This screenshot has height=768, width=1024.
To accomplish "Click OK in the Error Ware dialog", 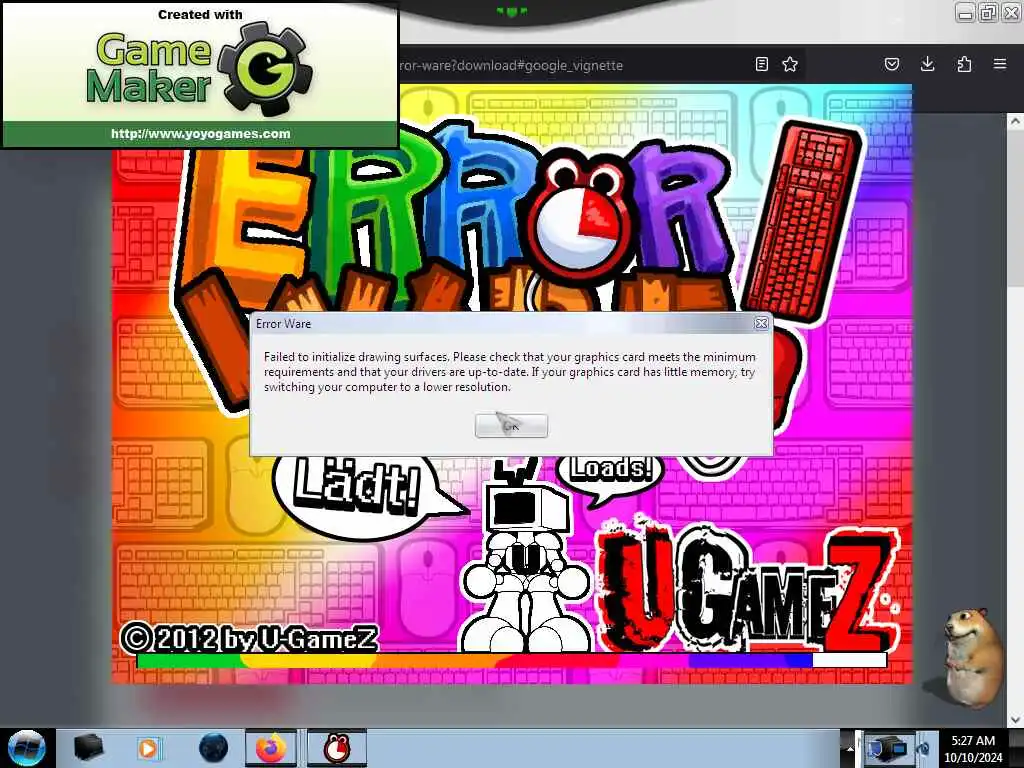I will pos(511,426).
